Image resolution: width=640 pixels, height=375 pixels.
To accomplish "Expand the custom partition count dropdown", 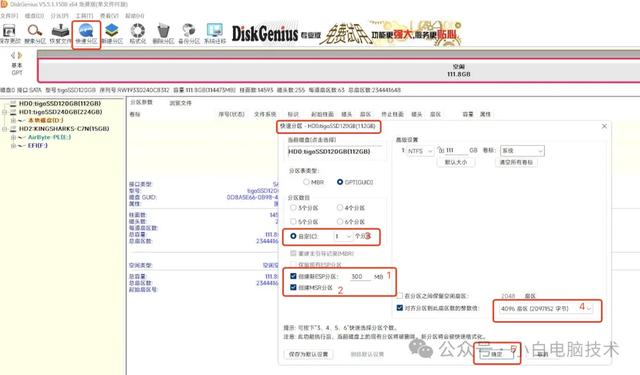I will [x=343, y=236].
